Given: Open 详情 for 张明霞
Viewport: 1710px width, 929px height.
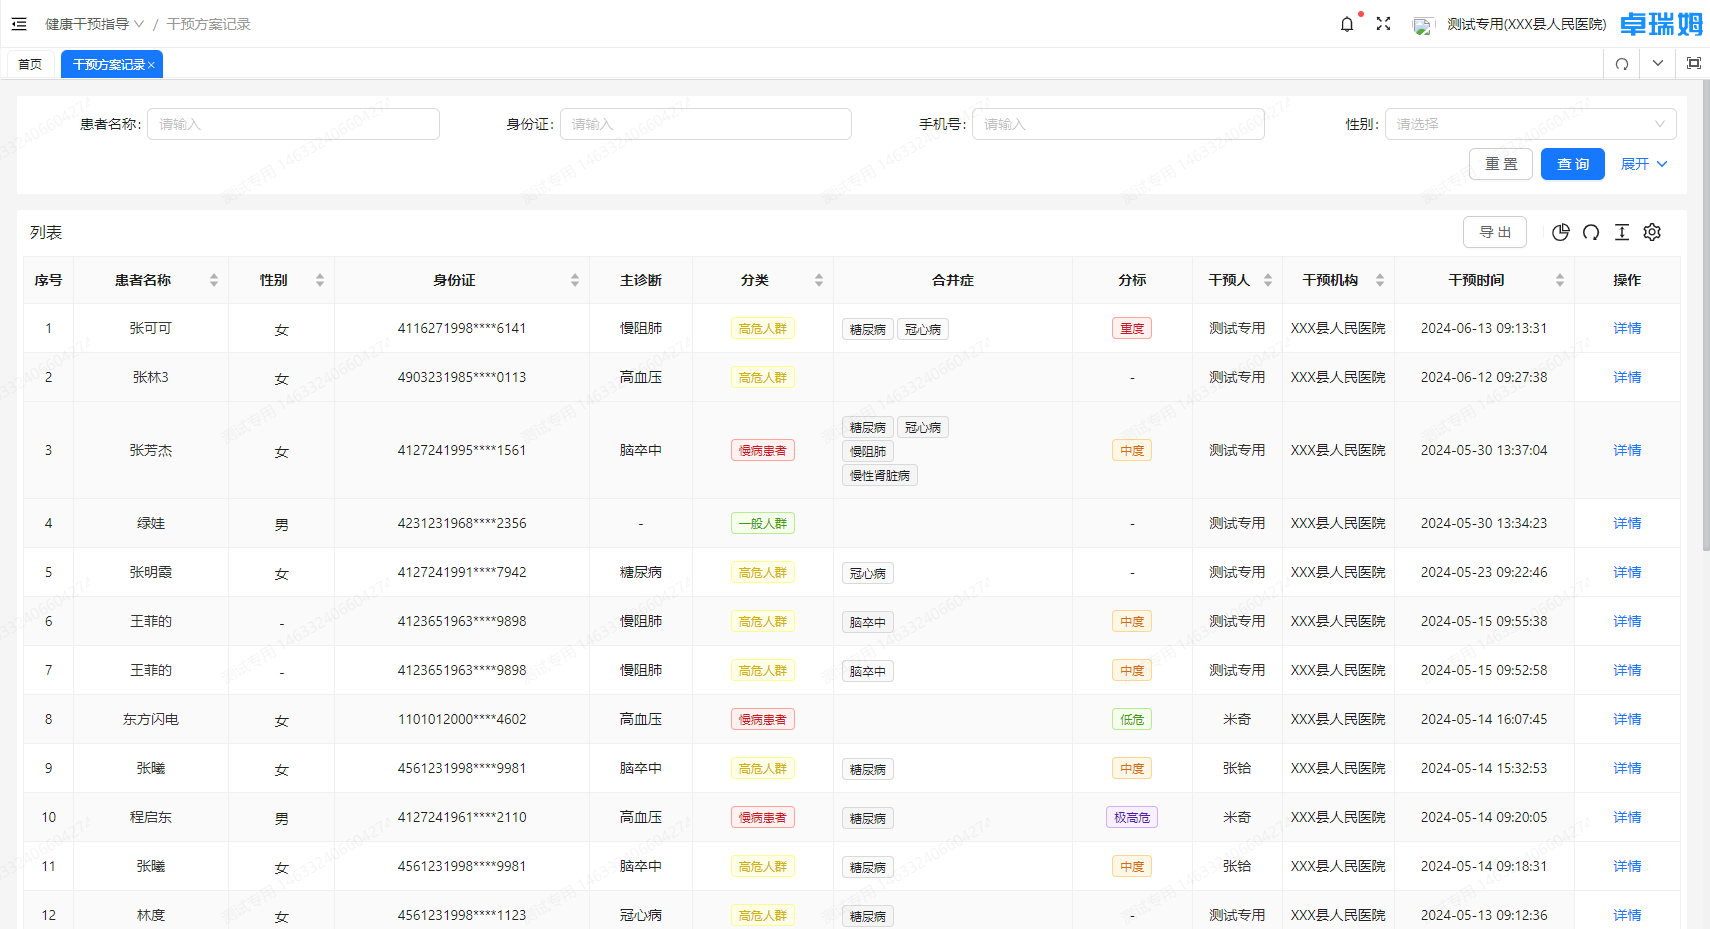Looking at the screenshot, I should [1627, 572].
